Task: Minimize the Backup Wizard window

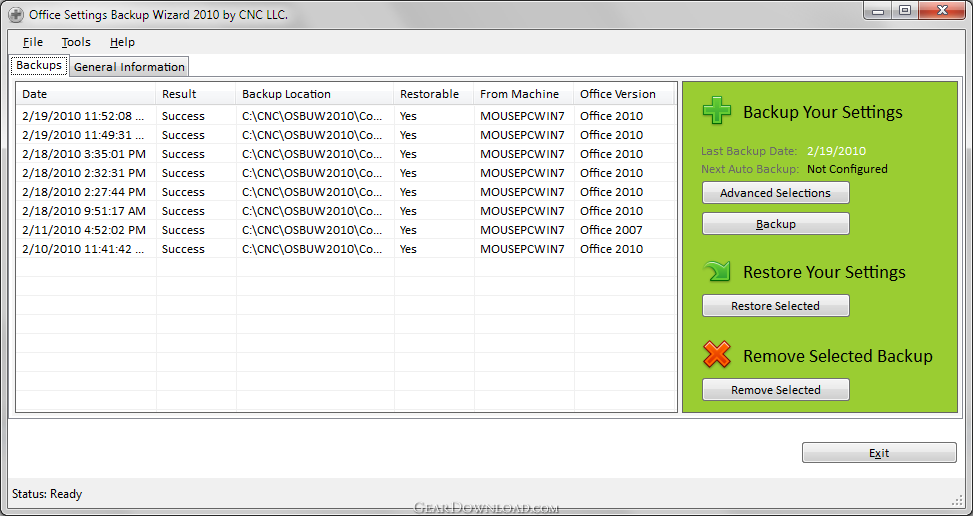Action: coord(878,11)
